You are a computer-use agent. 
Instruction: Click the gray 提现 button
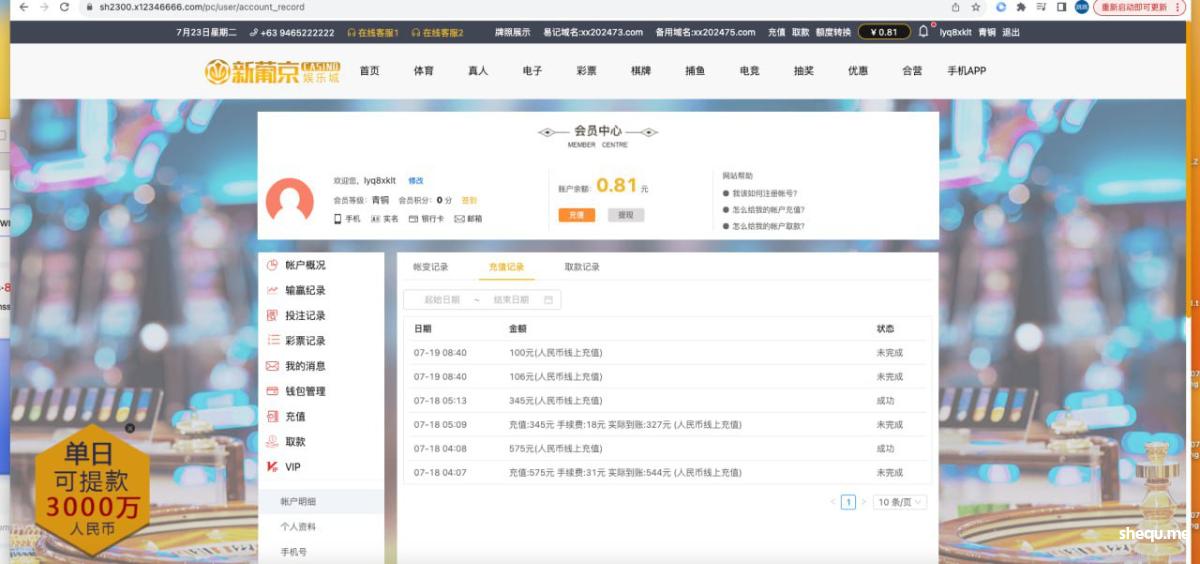625,215
